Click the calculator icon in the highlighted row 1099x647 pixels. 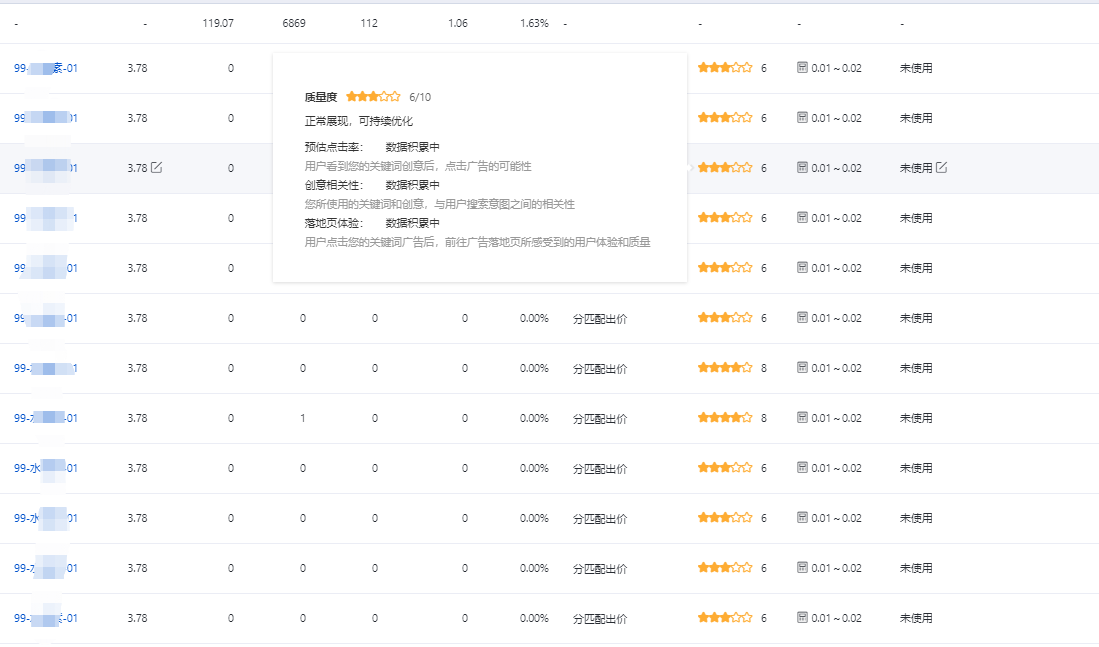click(802, 168)
